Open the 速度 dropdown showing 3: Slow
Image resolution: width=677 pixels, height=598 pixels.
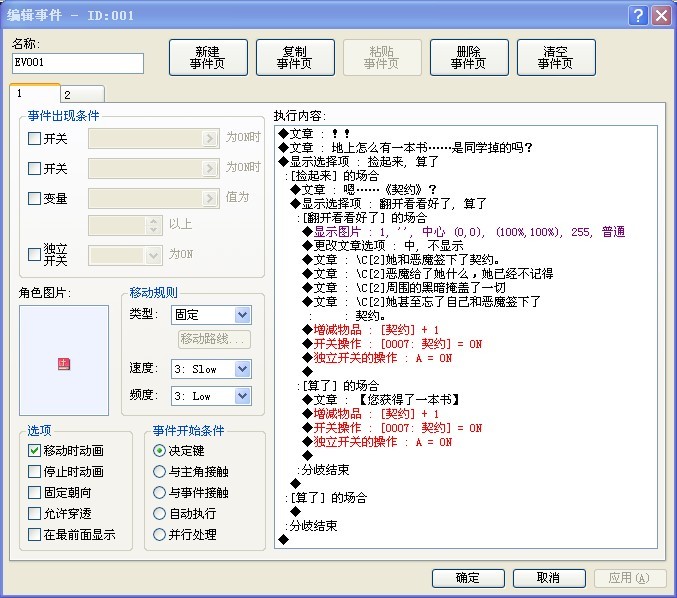212,369
